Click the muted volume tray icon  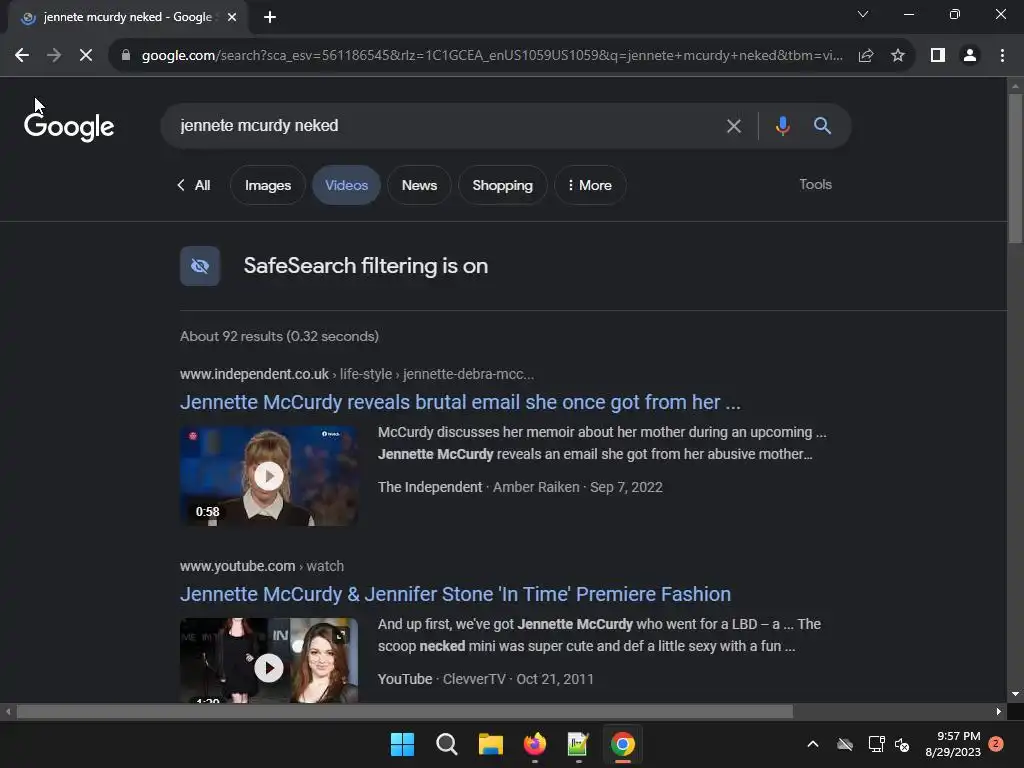point(902,744)
